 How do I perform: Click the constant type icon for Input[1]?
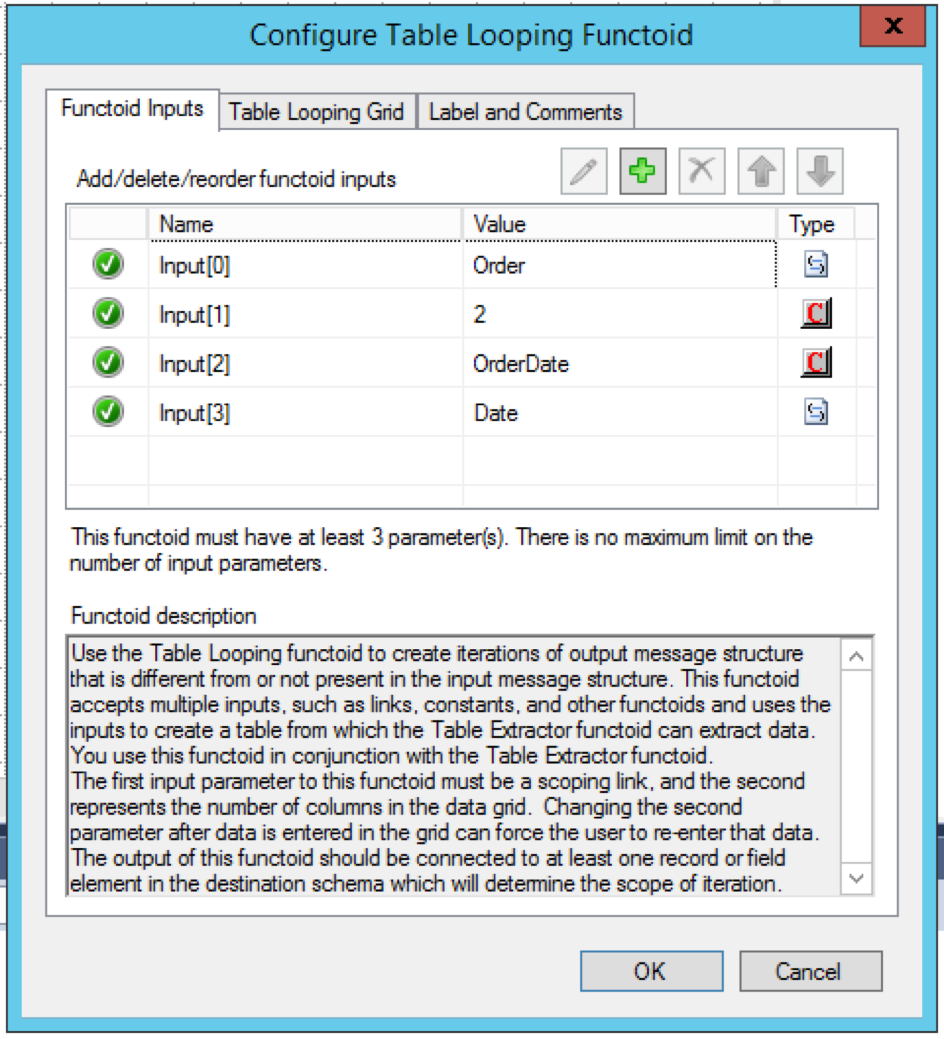(816, 313)
